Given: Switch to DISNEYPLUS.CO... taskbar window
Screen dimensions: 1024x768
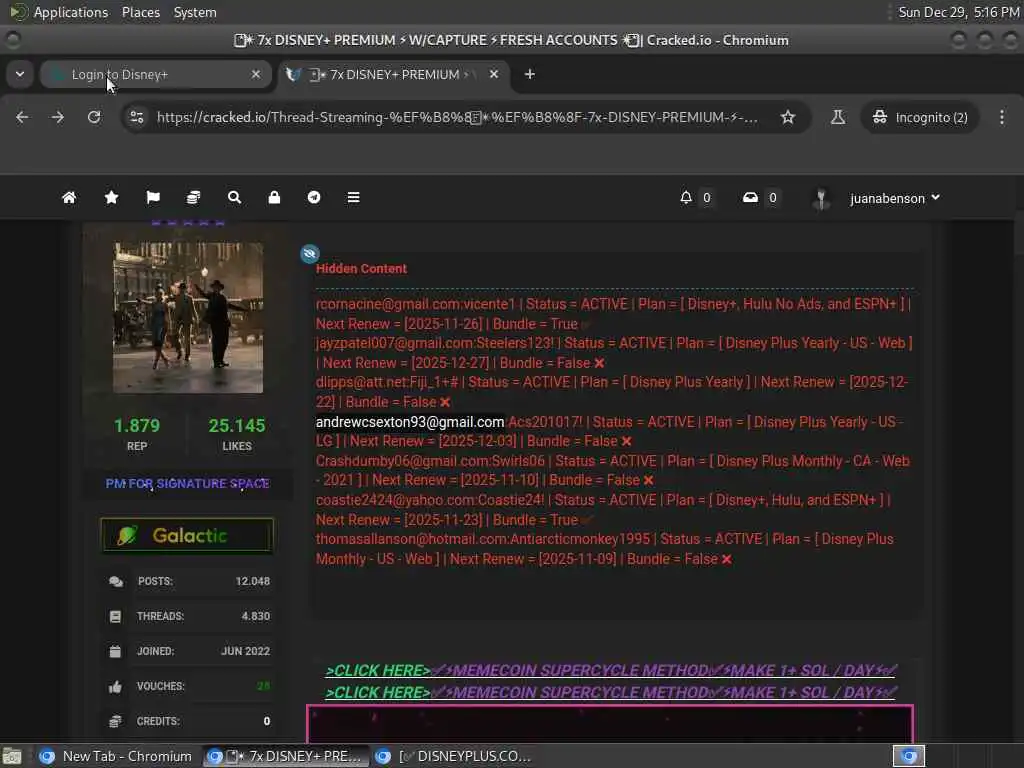Looking at the screenshot, I should pos(454,756).
